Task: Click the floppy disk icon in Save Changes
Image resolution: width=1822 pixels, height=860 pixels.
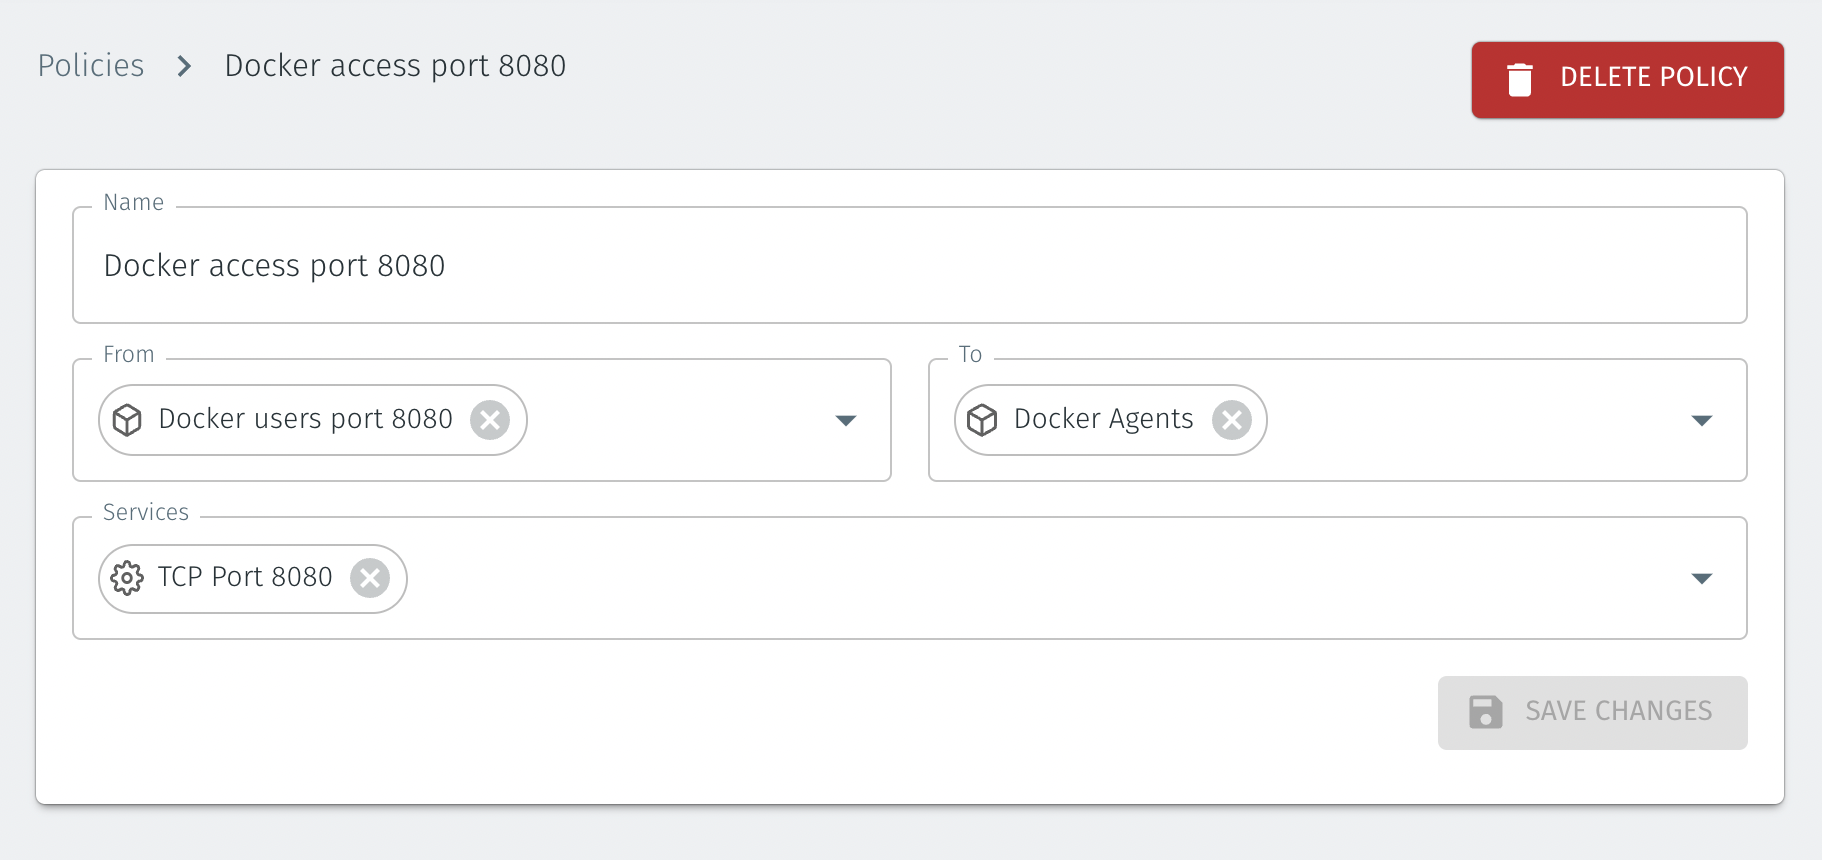Action: (1486, 712)
